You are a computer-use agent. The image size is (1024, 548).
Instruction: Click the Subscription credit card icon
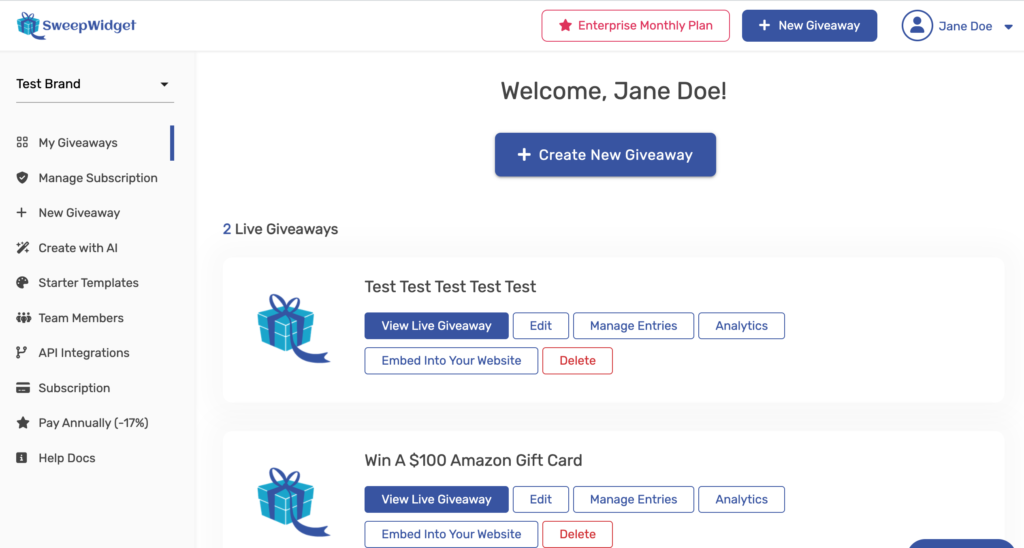tap(23, 388)
